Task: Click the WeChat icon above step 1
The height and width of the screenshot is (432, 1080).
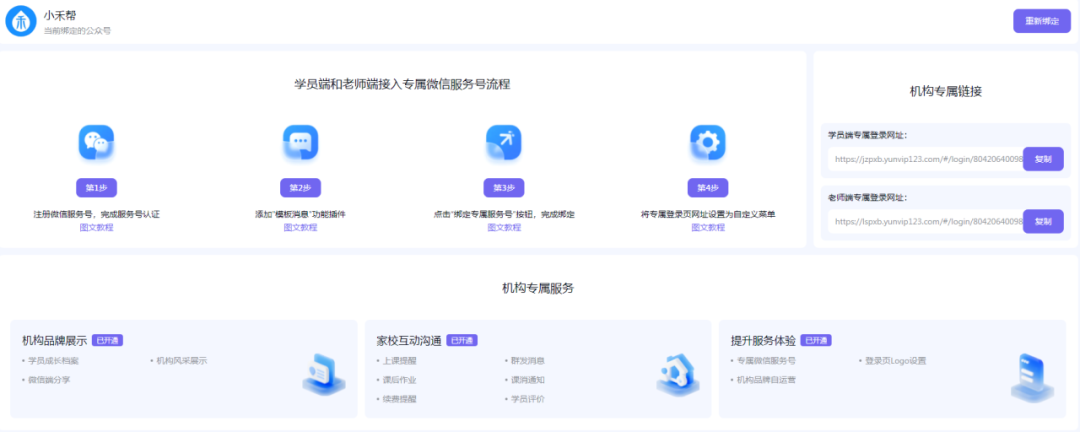Action: point(96,143)
